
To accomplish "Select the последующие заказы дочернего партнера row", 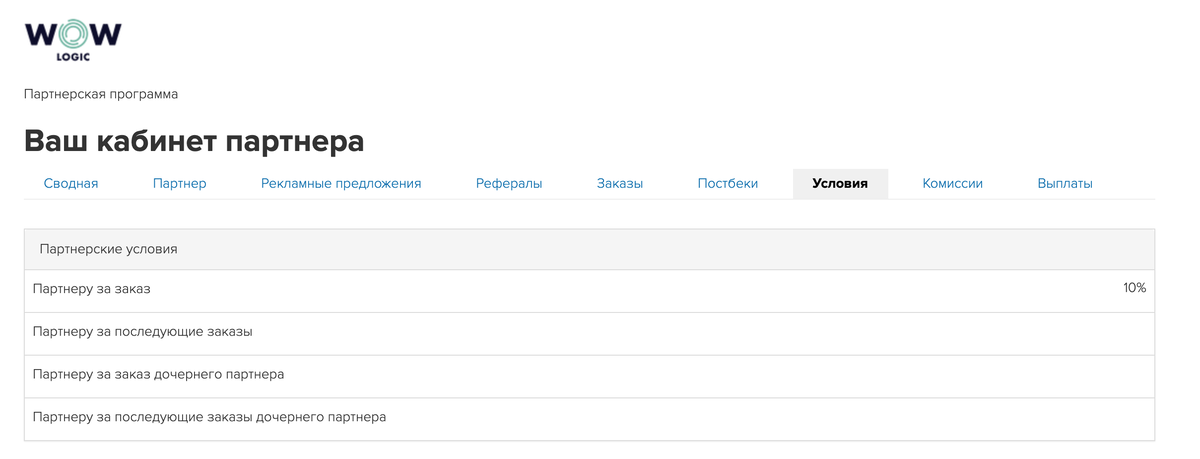I will point(590,417).
